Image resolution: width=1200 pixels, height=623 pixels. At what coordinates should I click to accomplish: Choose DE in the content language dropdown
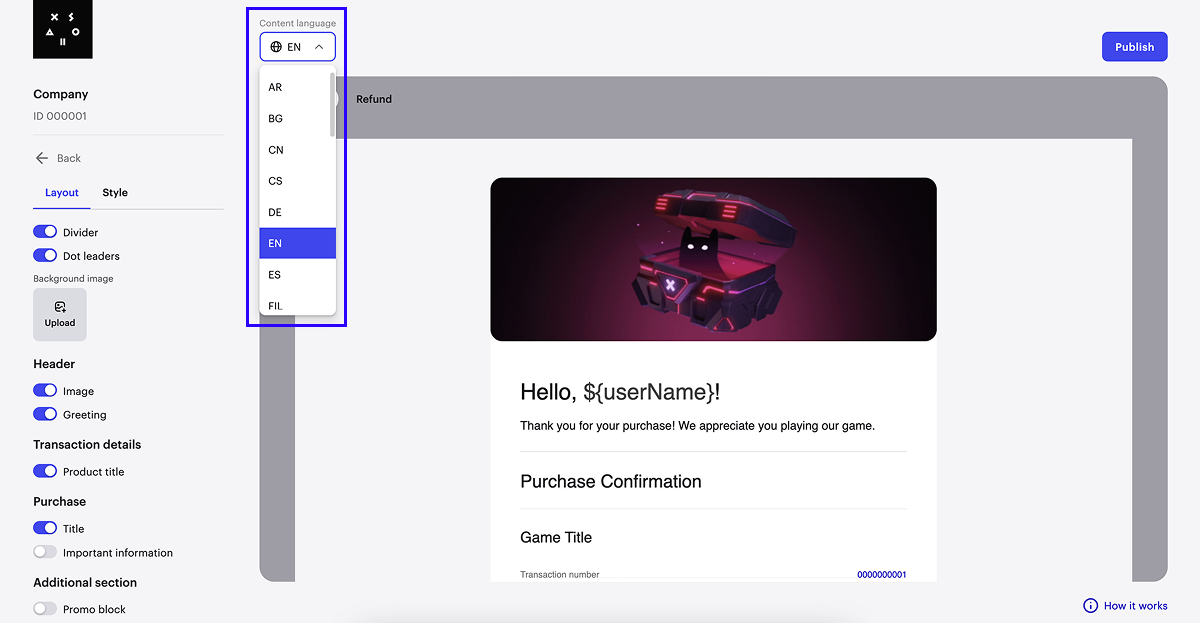(276, 212)
